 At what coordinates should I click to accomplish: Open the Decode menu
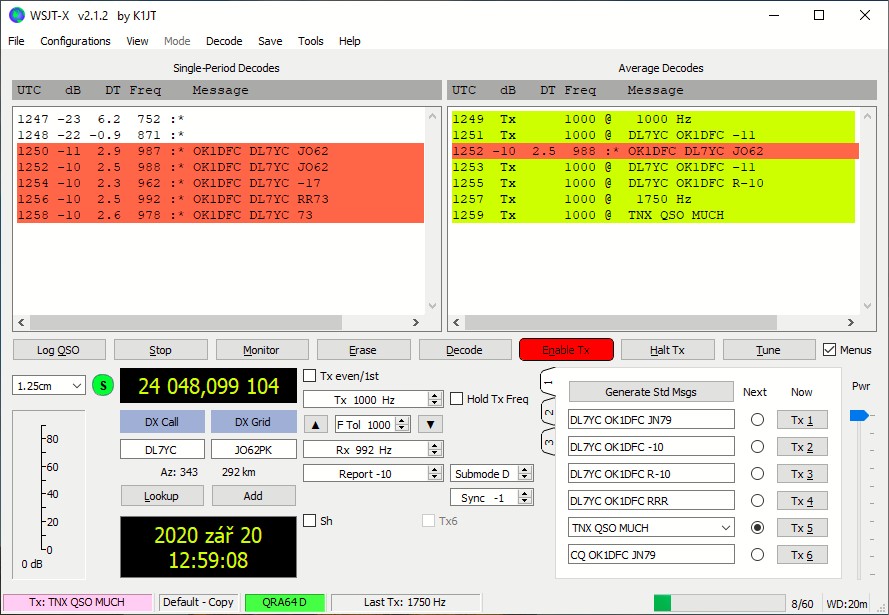(224, 41)
